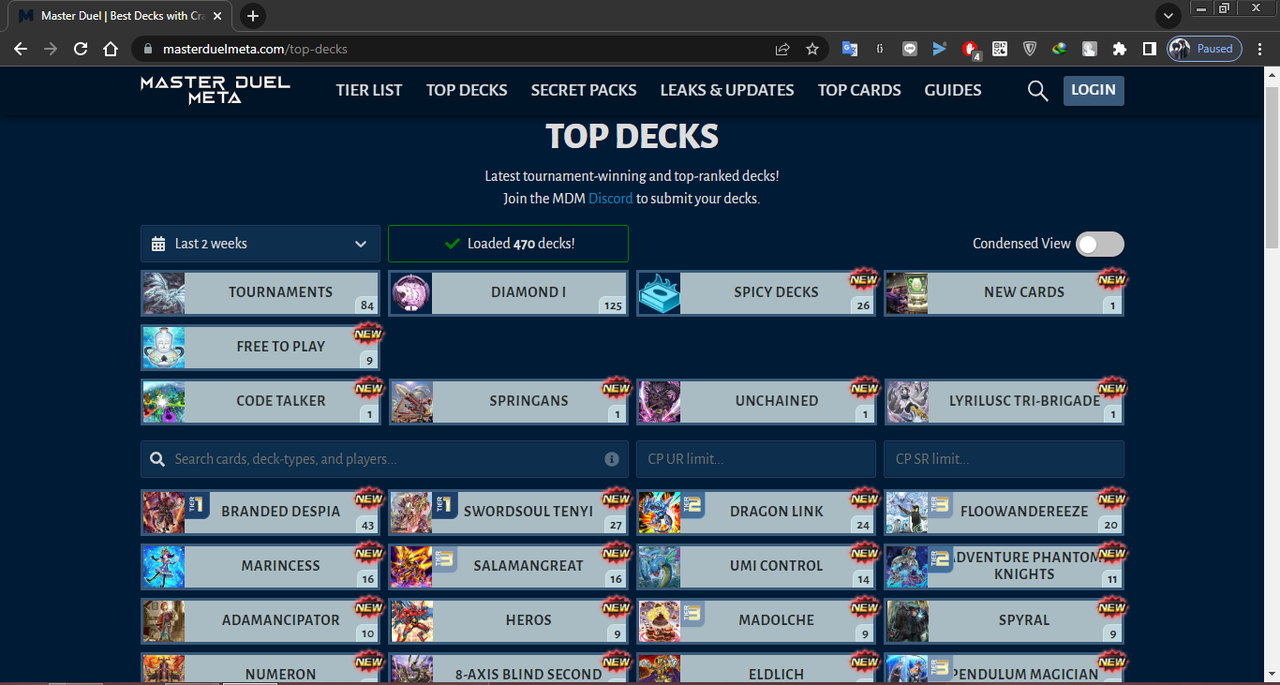
Task: Select the Lyrilusc Tri-Brigade filter
Action: 1004,401
